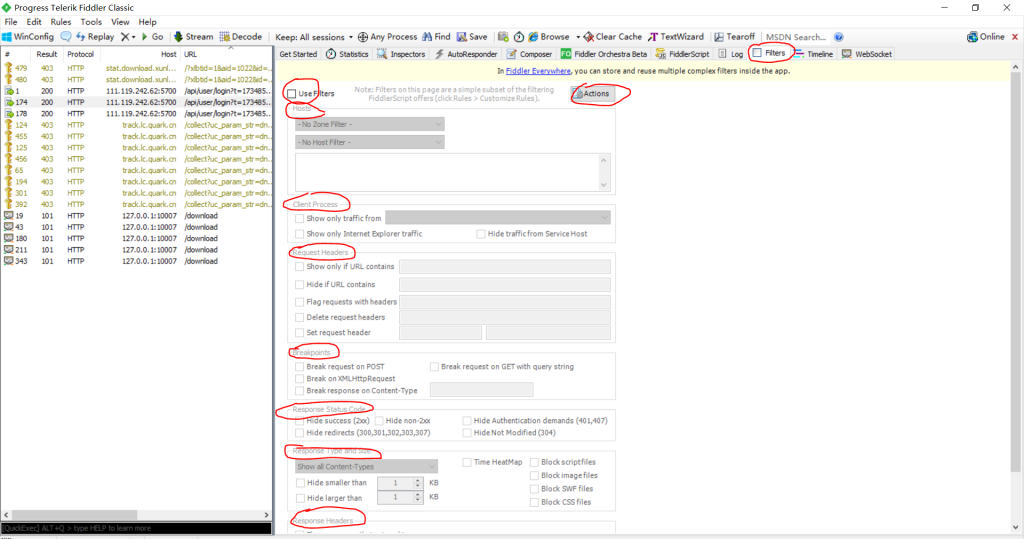Open Find sessions binoculars tool
The height and width of the screenshot is (539, 1024).
pos(436,37)
